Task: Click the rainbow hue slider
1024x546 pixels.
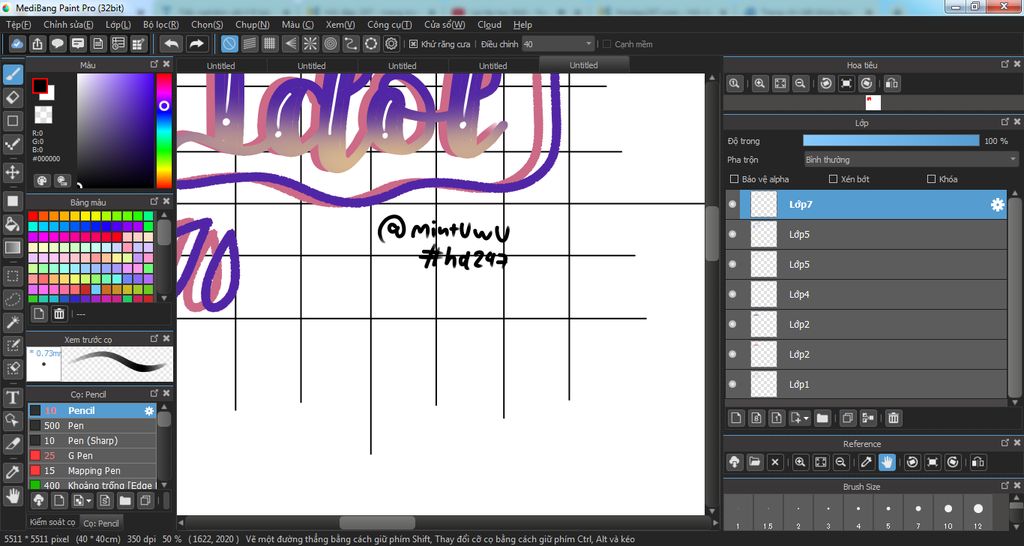Action: (164, 131)
